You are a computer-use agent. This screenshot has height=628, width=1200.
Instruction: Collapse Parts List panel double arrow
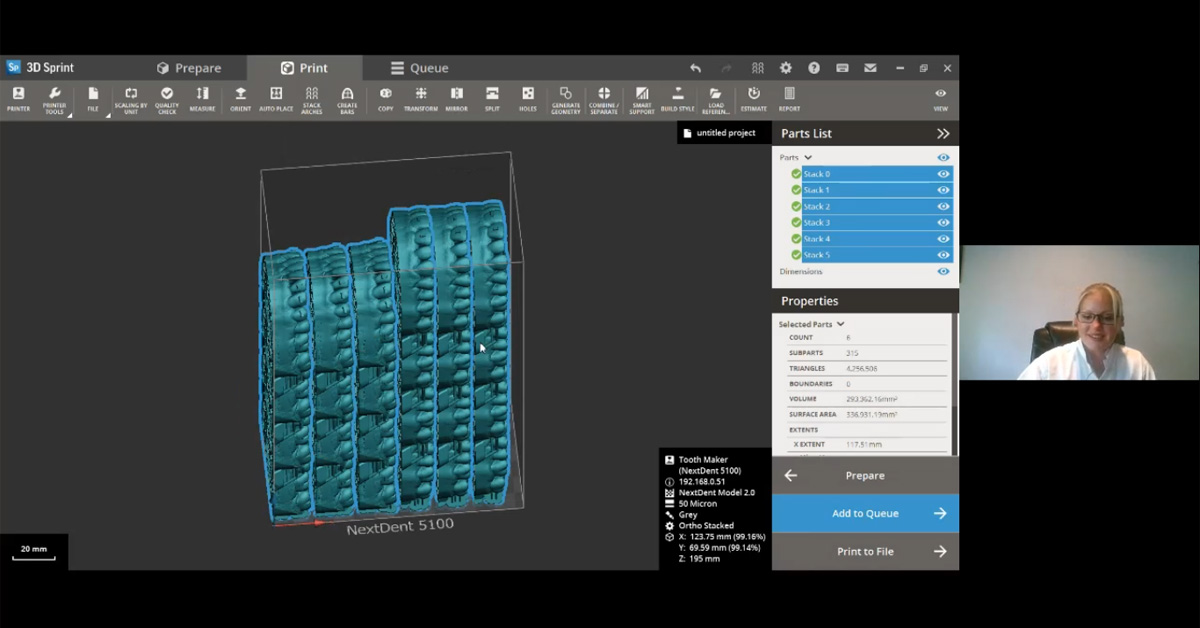(x=943, y=133)
